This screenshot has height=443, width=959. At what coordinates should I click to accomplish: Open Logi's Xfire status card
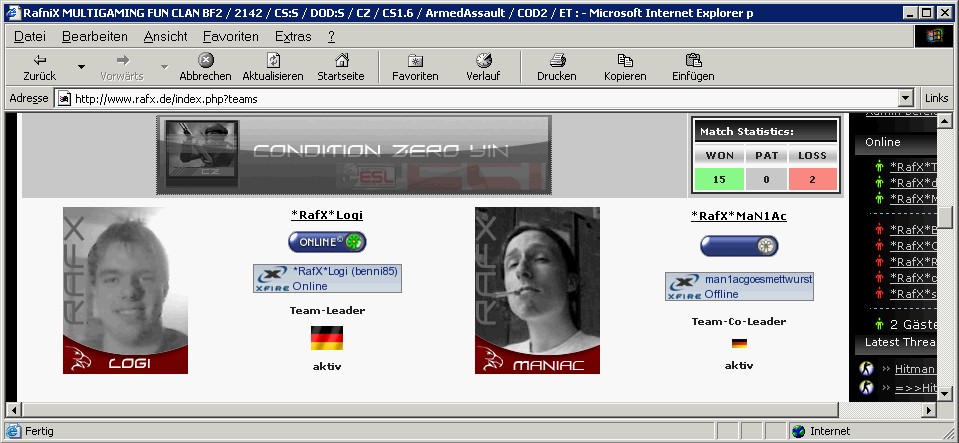tap(327, 278)
